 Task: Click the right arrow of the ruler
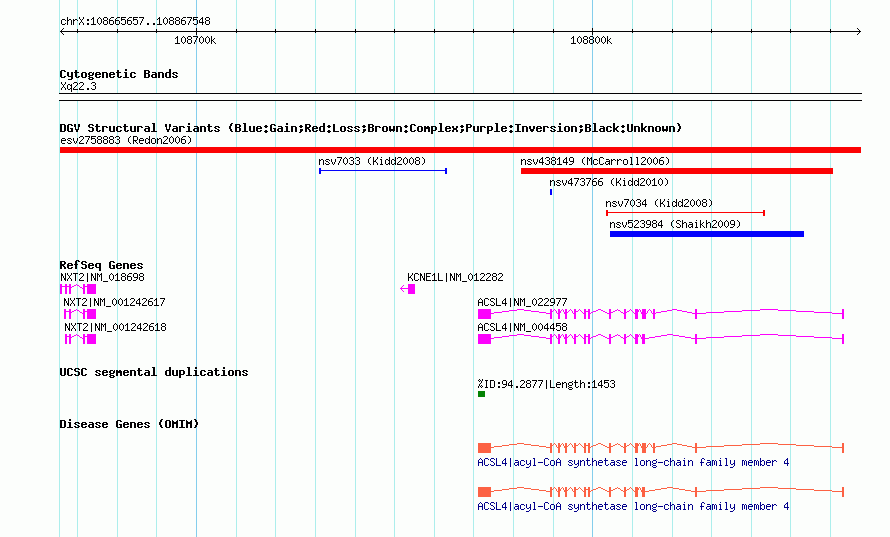coord(858,31)
